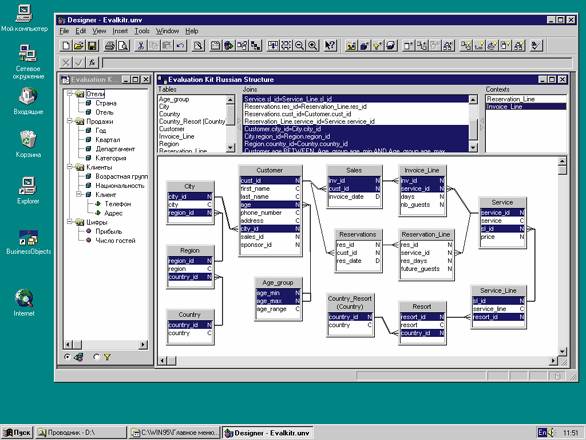Click the En language indicator in system tray
This screenshot has width=586, height=440.
[542, 433]
